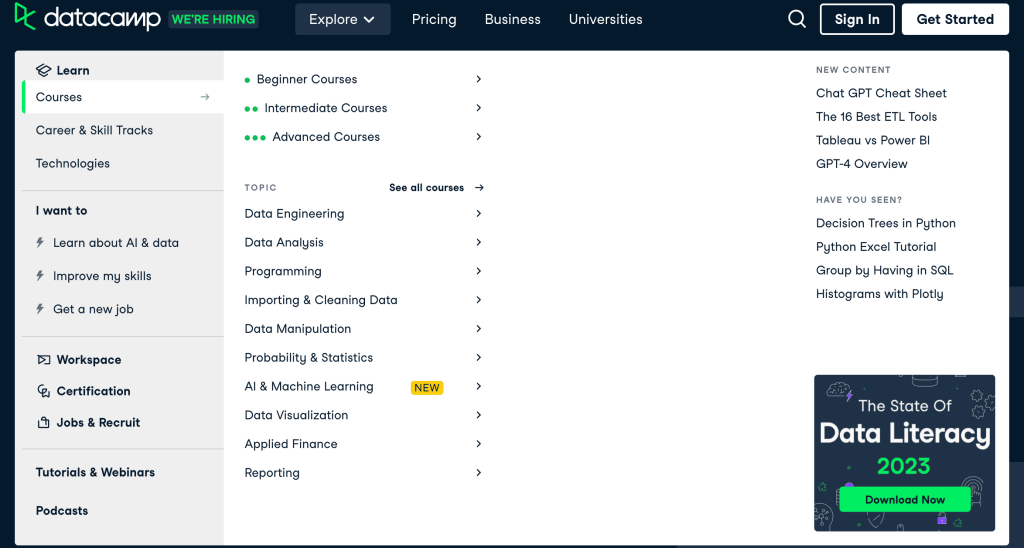
Task: Open Pricing in the top navigation
Action: click(434, 20)
